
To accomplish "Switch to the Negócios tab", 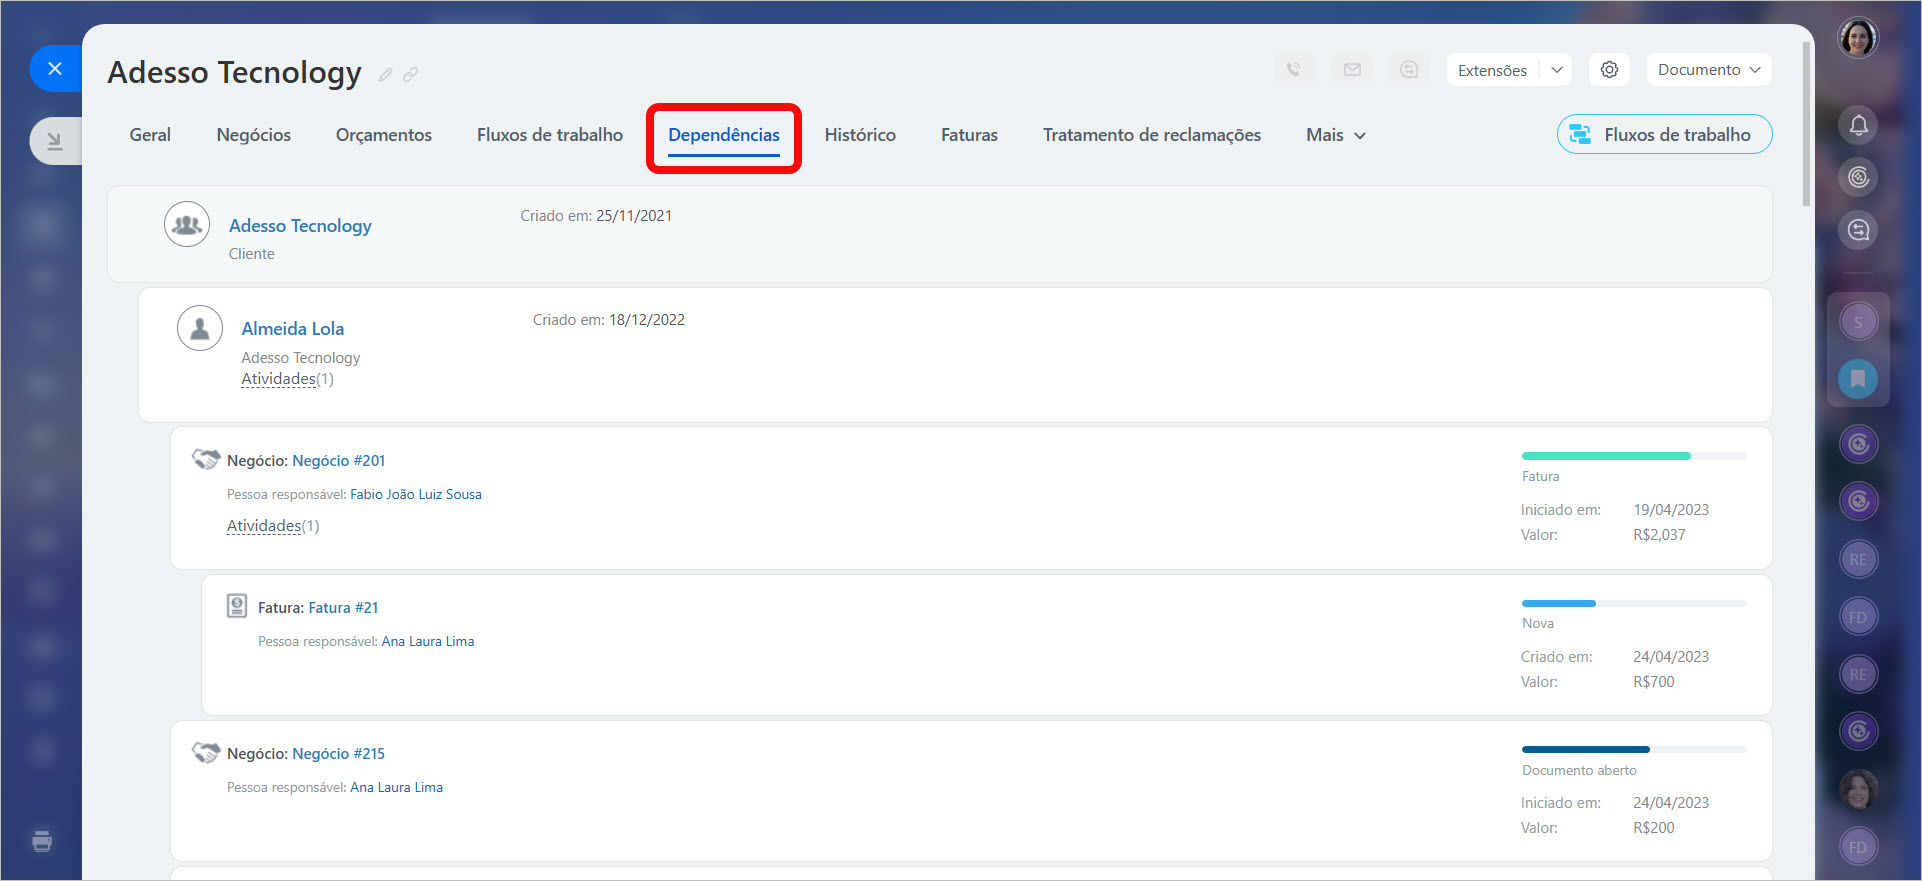I will pyautogui.click(x=254, y=135).
